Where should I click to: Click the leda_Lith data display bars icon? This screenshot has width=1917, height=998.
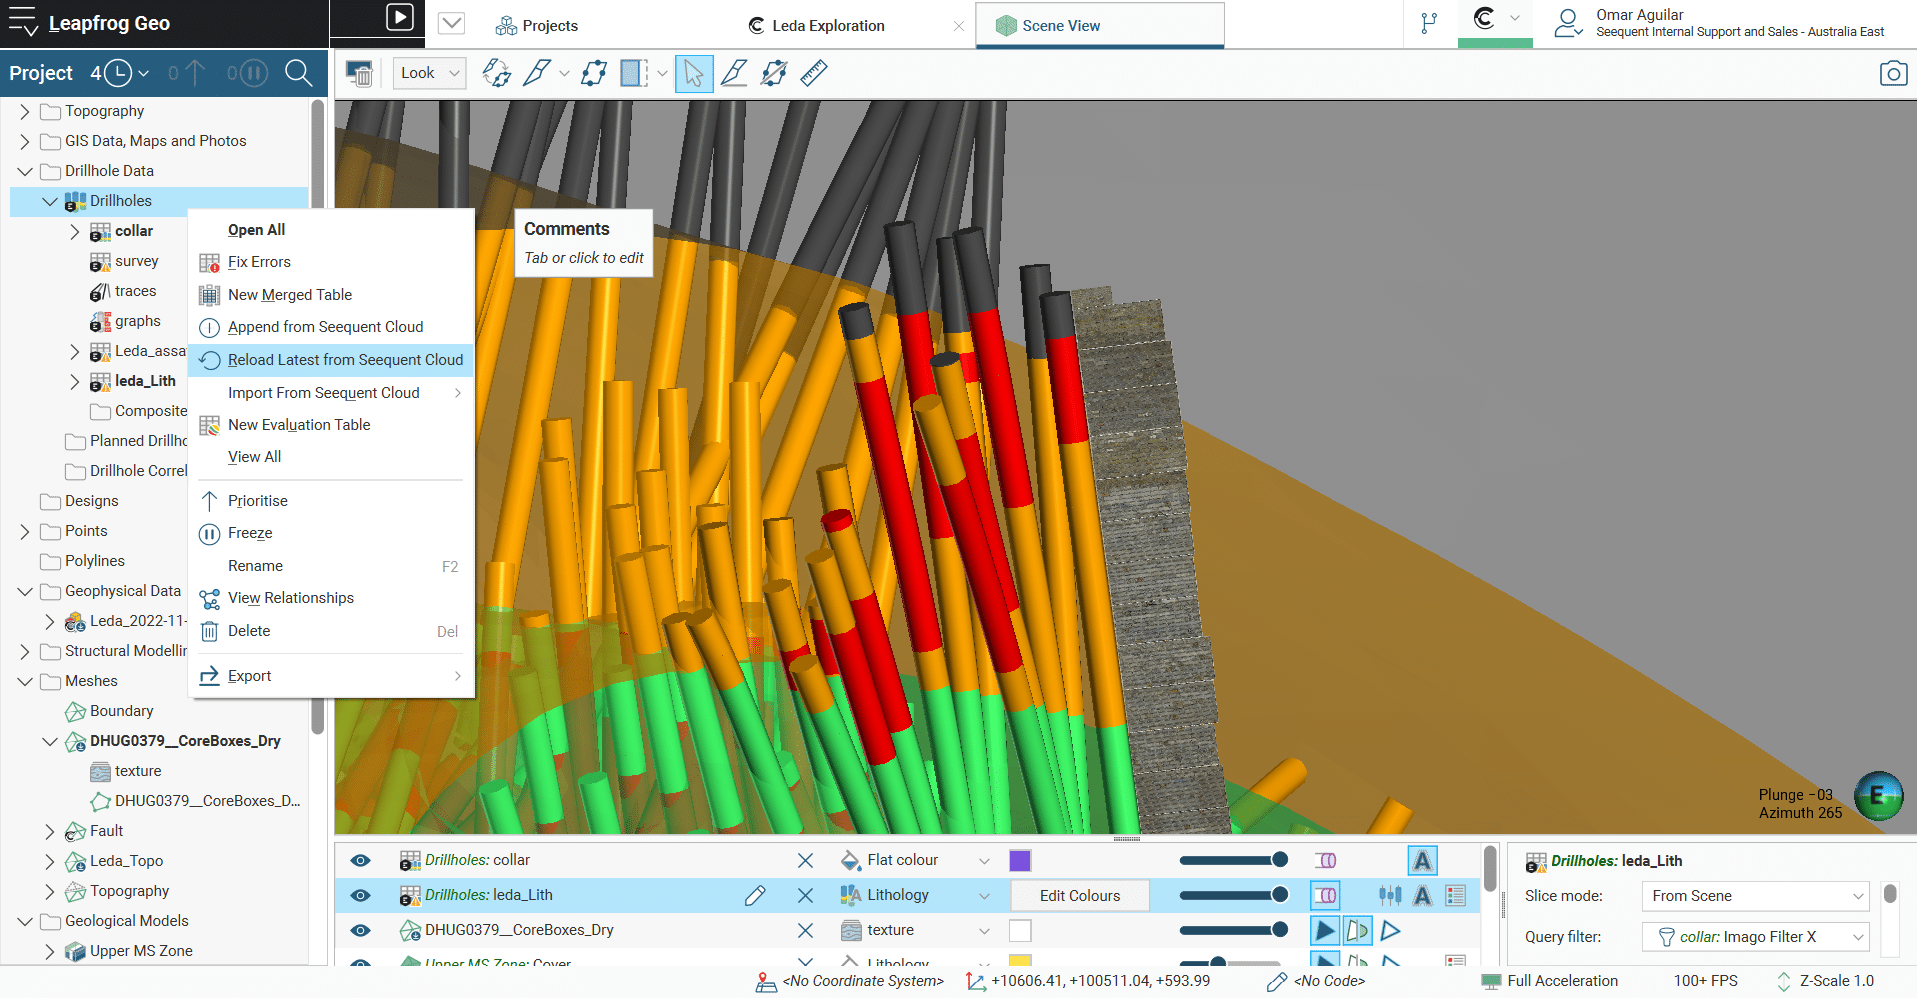pos(1390,896)
